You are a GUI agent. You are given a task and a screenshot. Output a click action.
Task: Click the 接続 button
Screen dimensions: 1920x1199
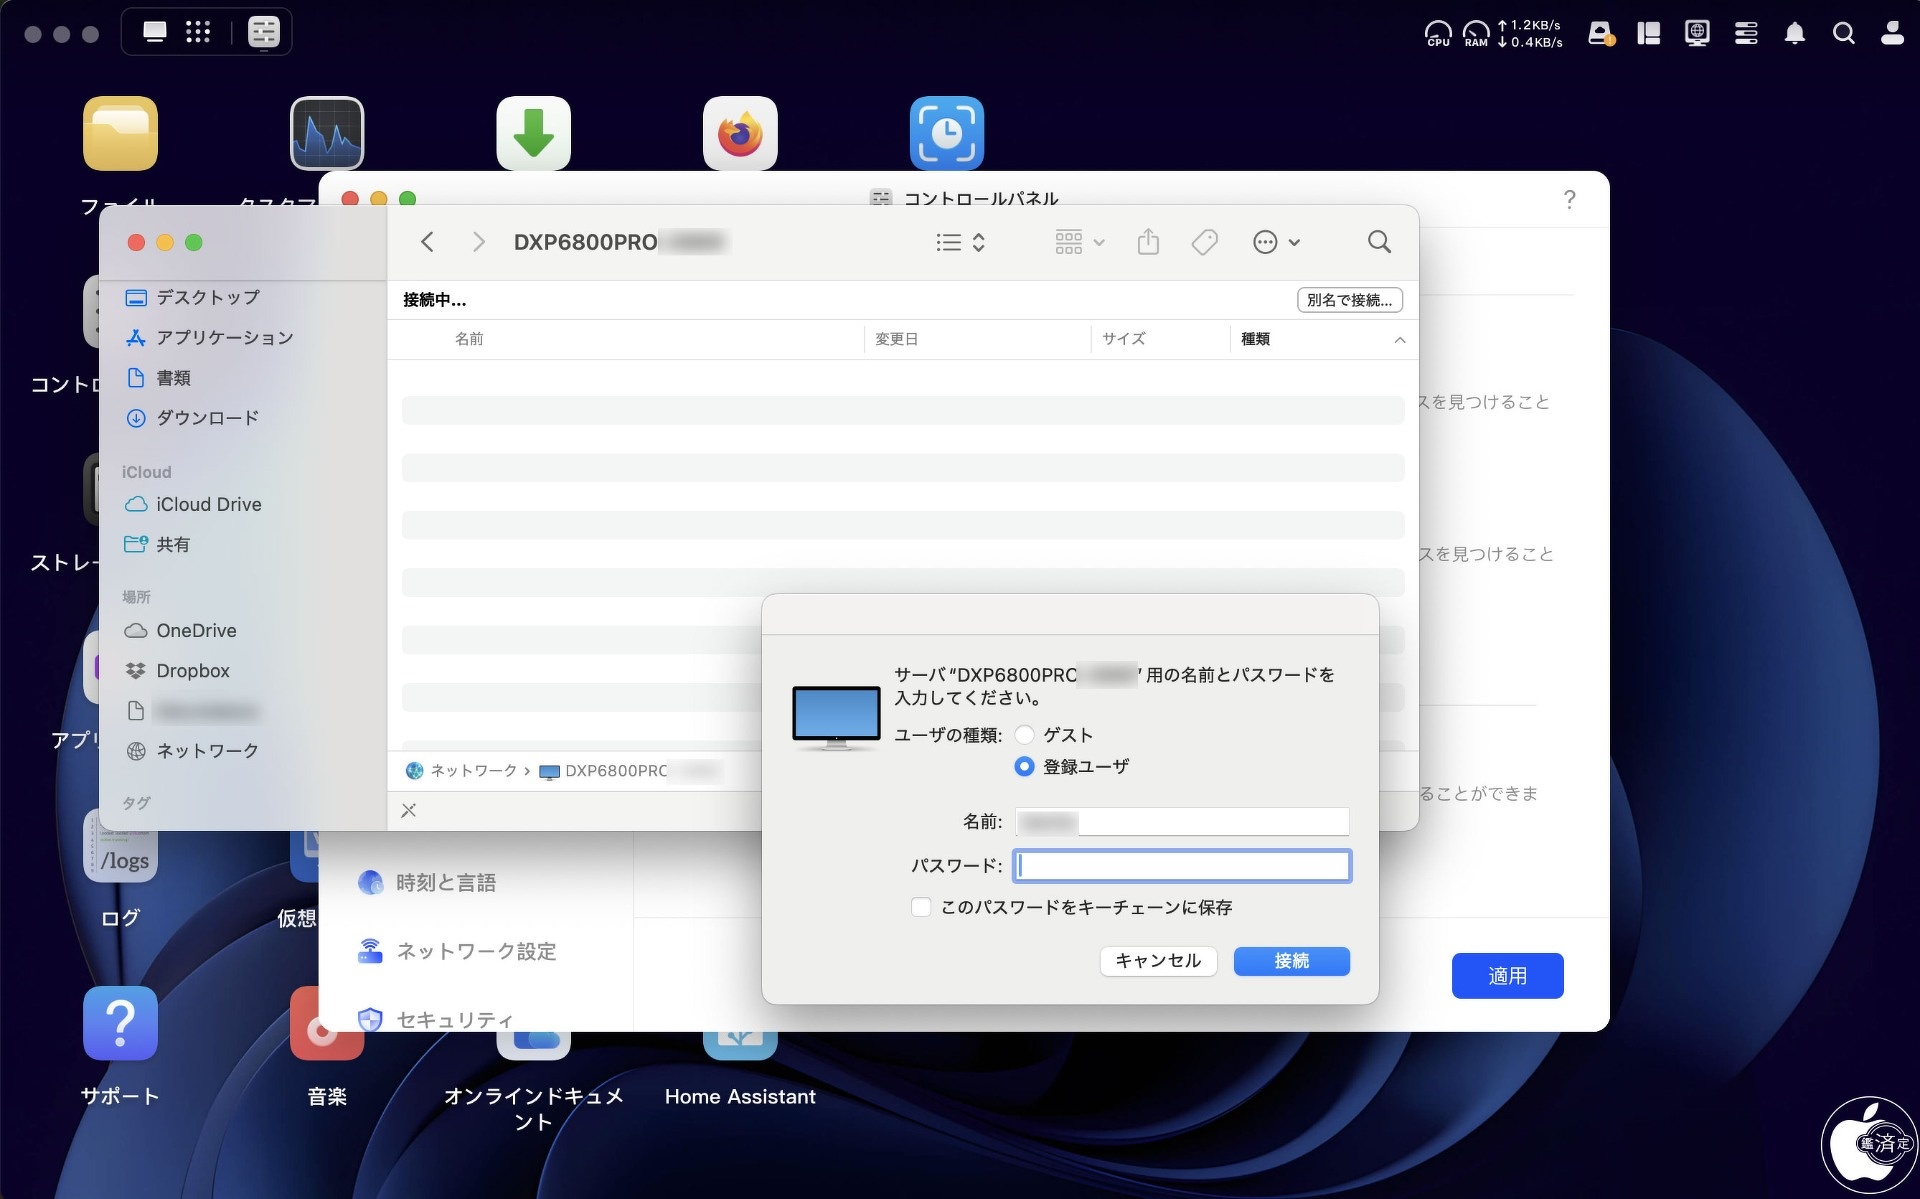(x=1291, y=961)
